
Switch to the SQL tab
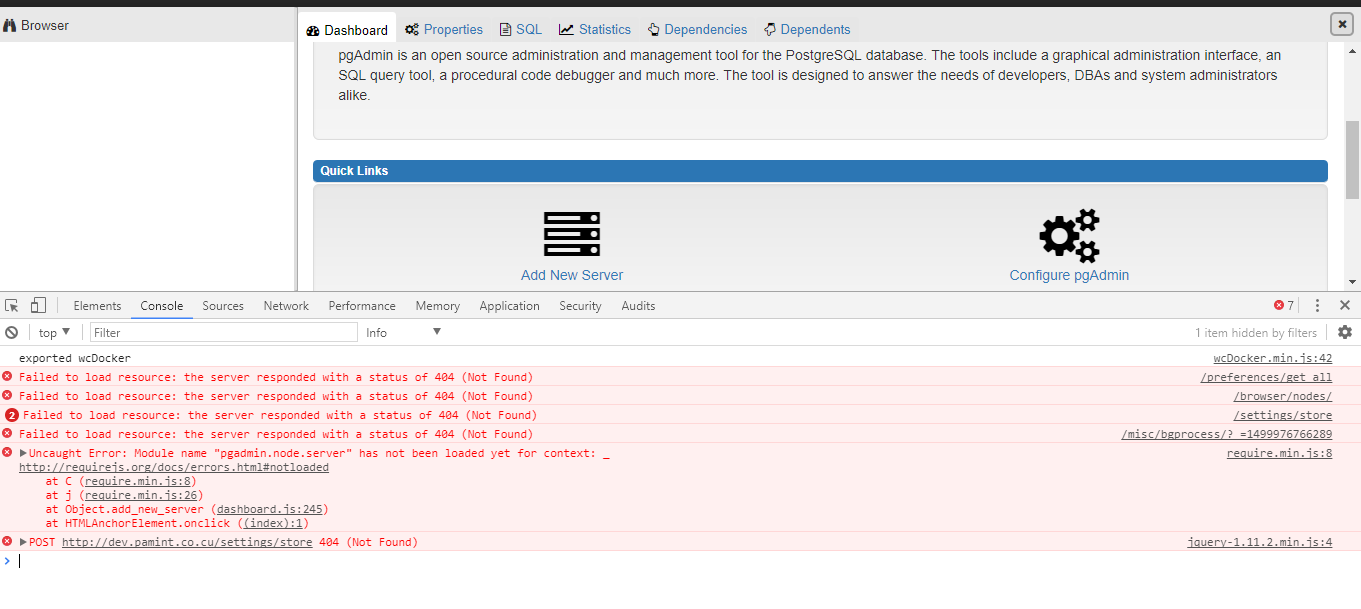click(521, 30)
